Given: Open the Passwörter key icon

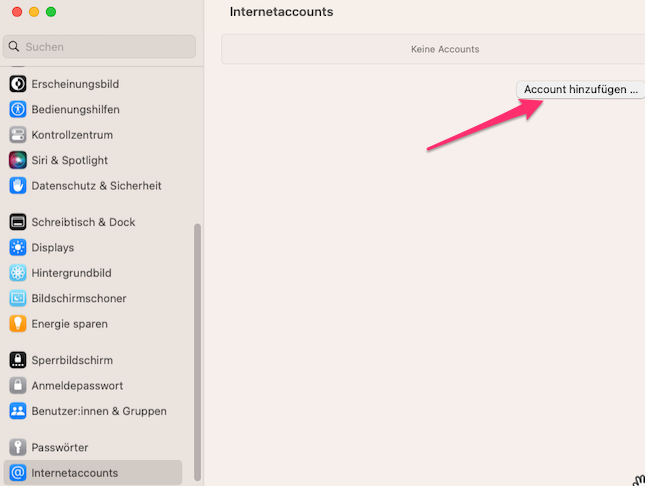Looking at the screenshot, I should click(x=17, y=447).
